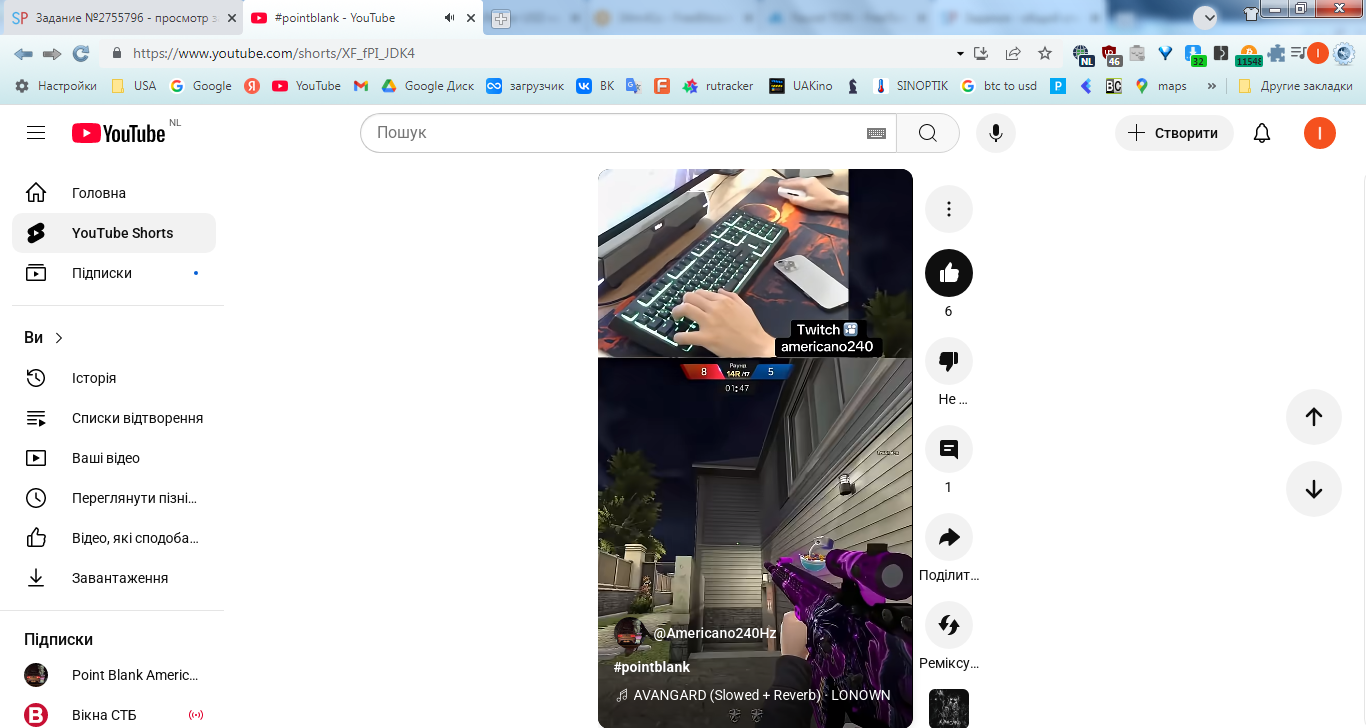The image size is (1366, 728).
Task: Click the YouTube logo
Action: (x=119, y=133)
